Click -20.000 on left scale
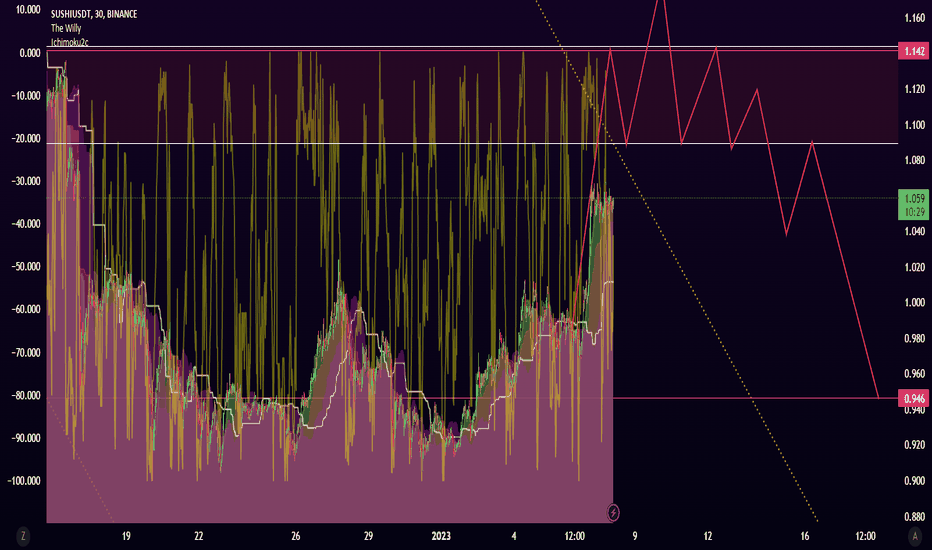 (x=26, y=139)
